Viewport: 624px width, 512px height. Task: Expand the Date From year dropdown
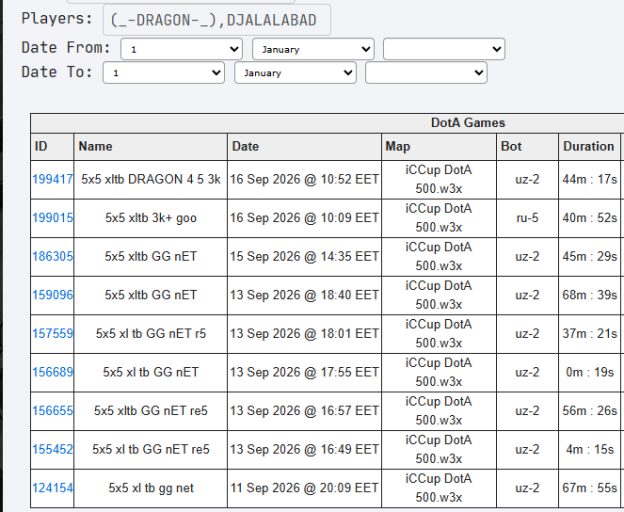pos(444,49)
